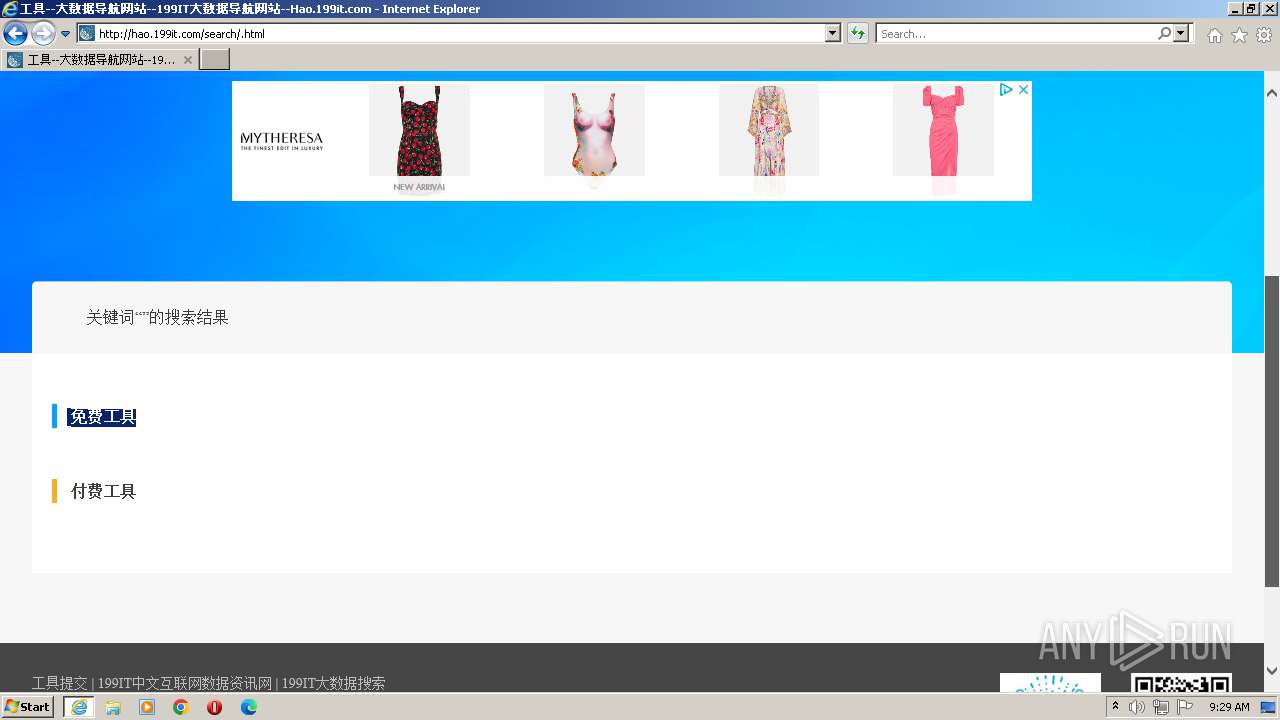
Task: Open the network tray icon
Action: click(1160, 707)
